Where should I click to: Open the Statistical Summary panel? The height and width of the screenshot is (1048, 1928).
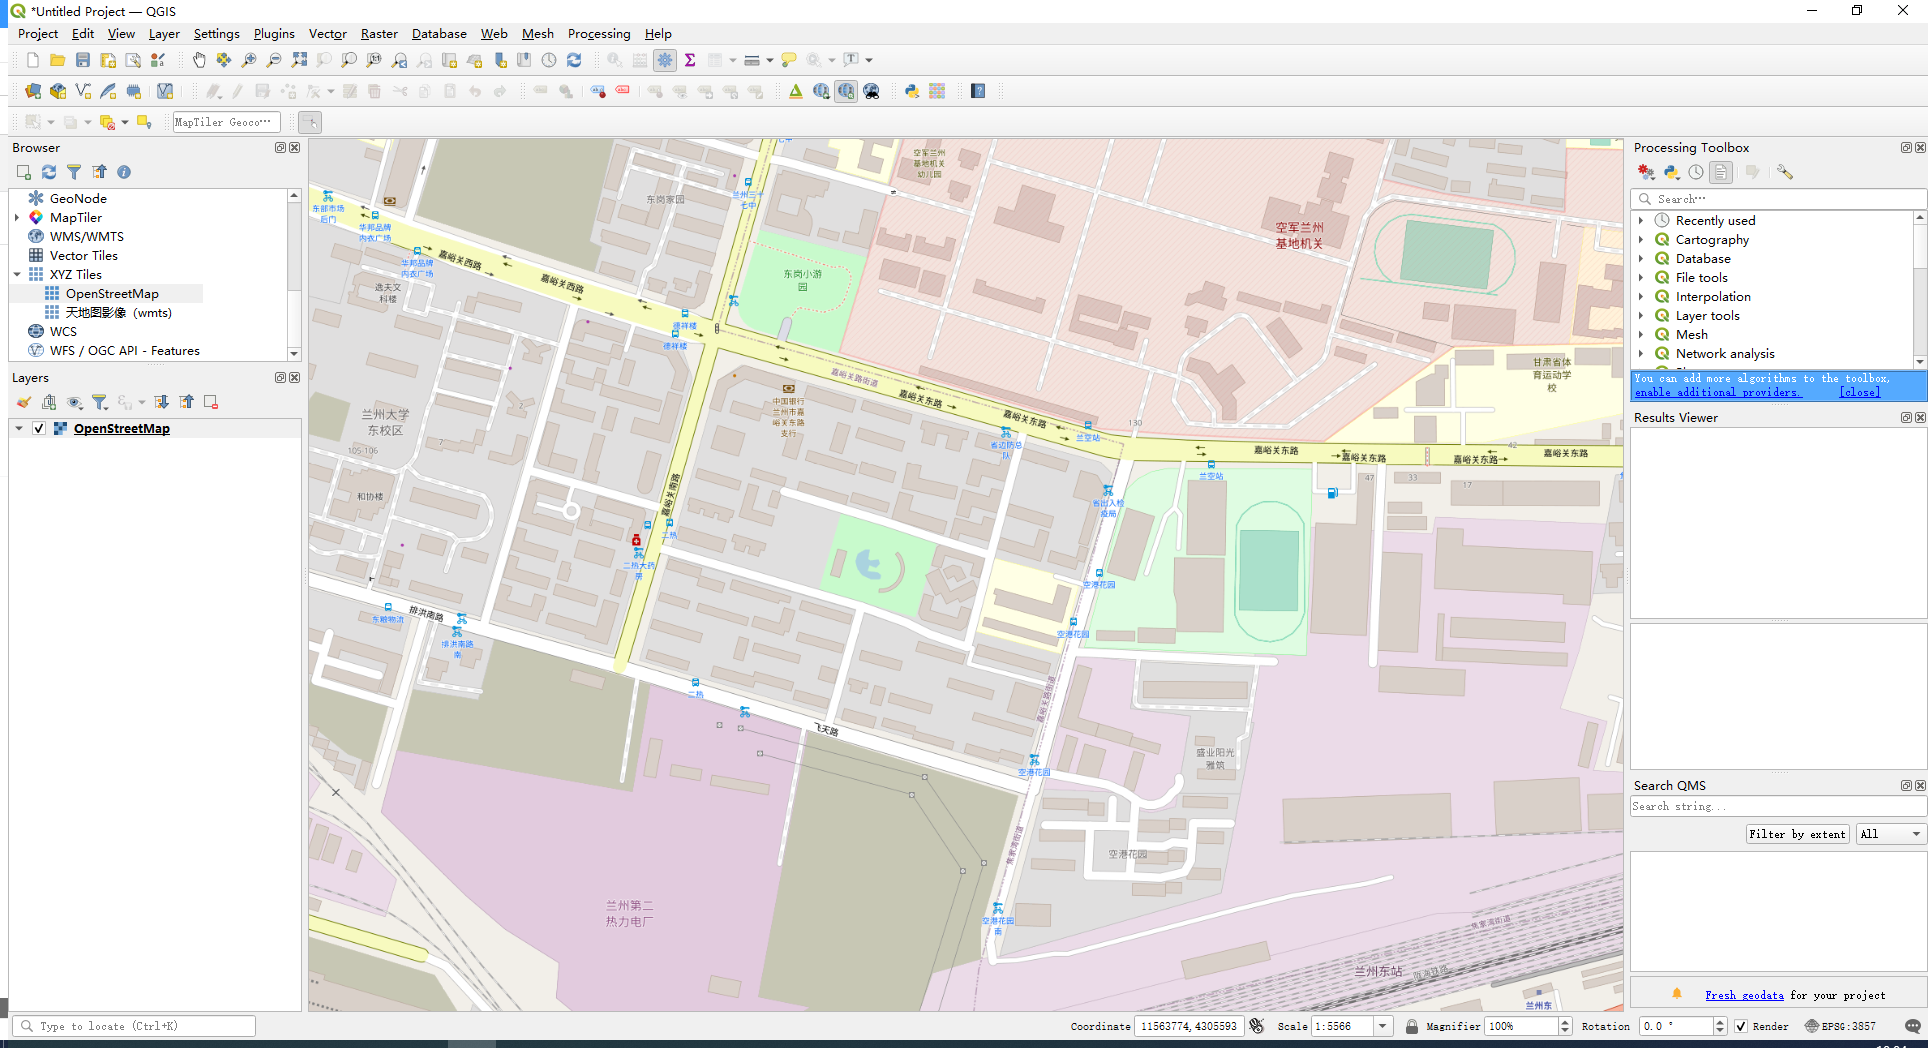click(690, 60)
